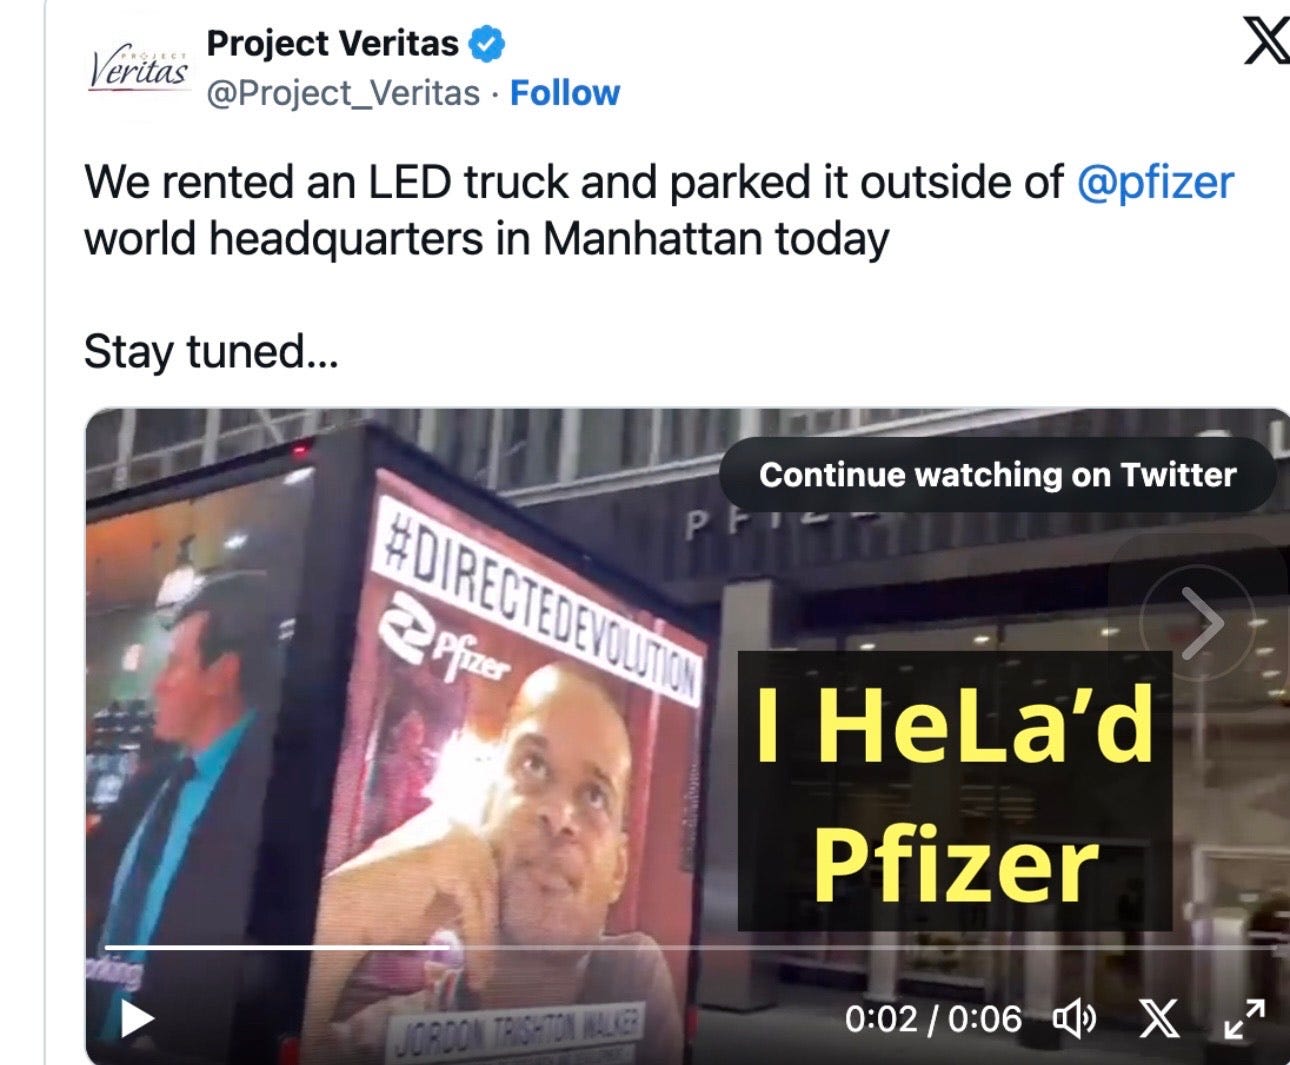Open the @Project_Veritas handle

343,93
